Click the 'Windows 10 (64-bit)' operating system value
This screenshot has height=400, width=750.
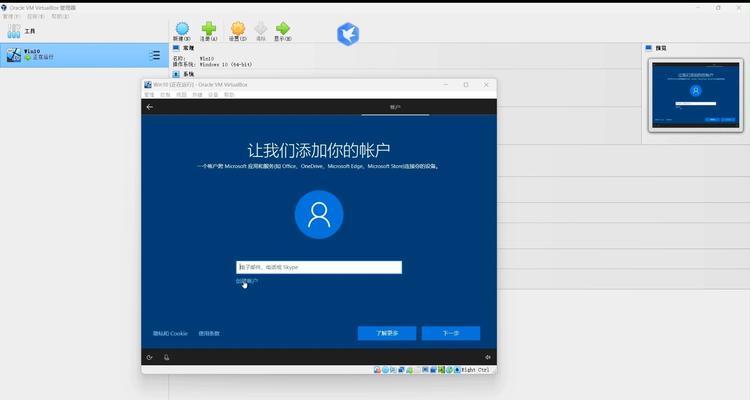pyautogui.click(x=226, y=64)
